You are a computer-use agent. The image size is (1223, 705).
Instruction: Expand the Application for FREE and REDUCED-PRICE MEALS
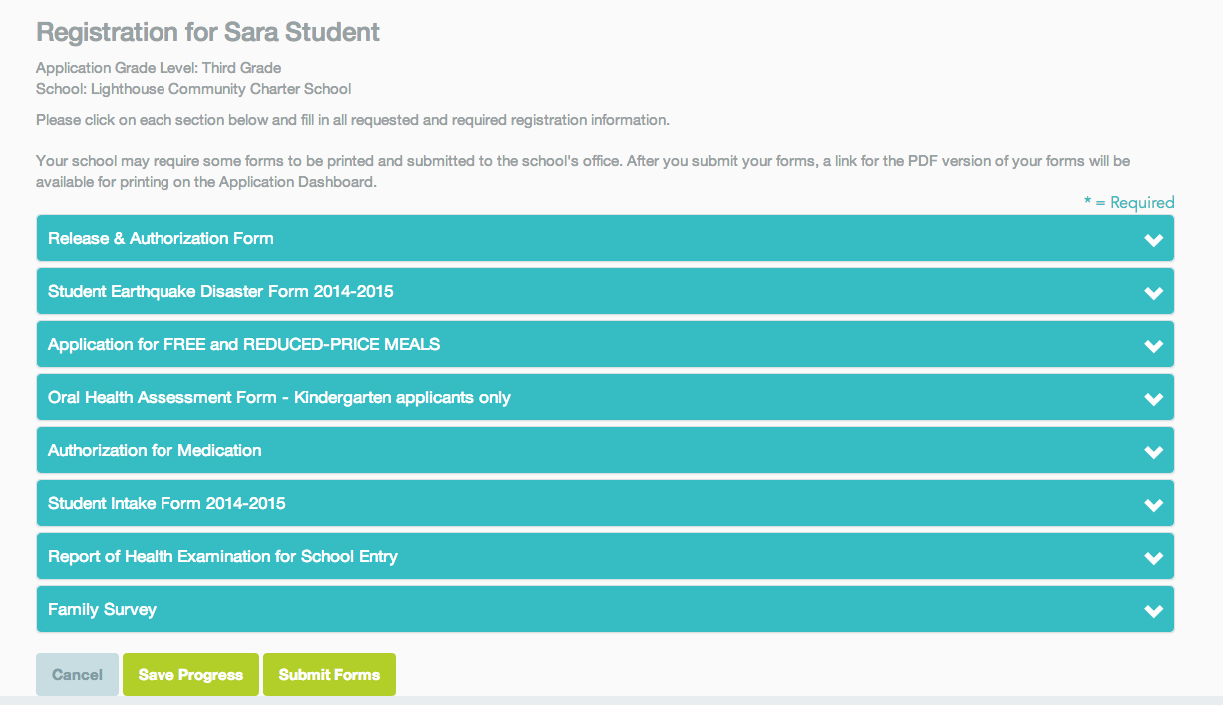[x=605, y=344]
